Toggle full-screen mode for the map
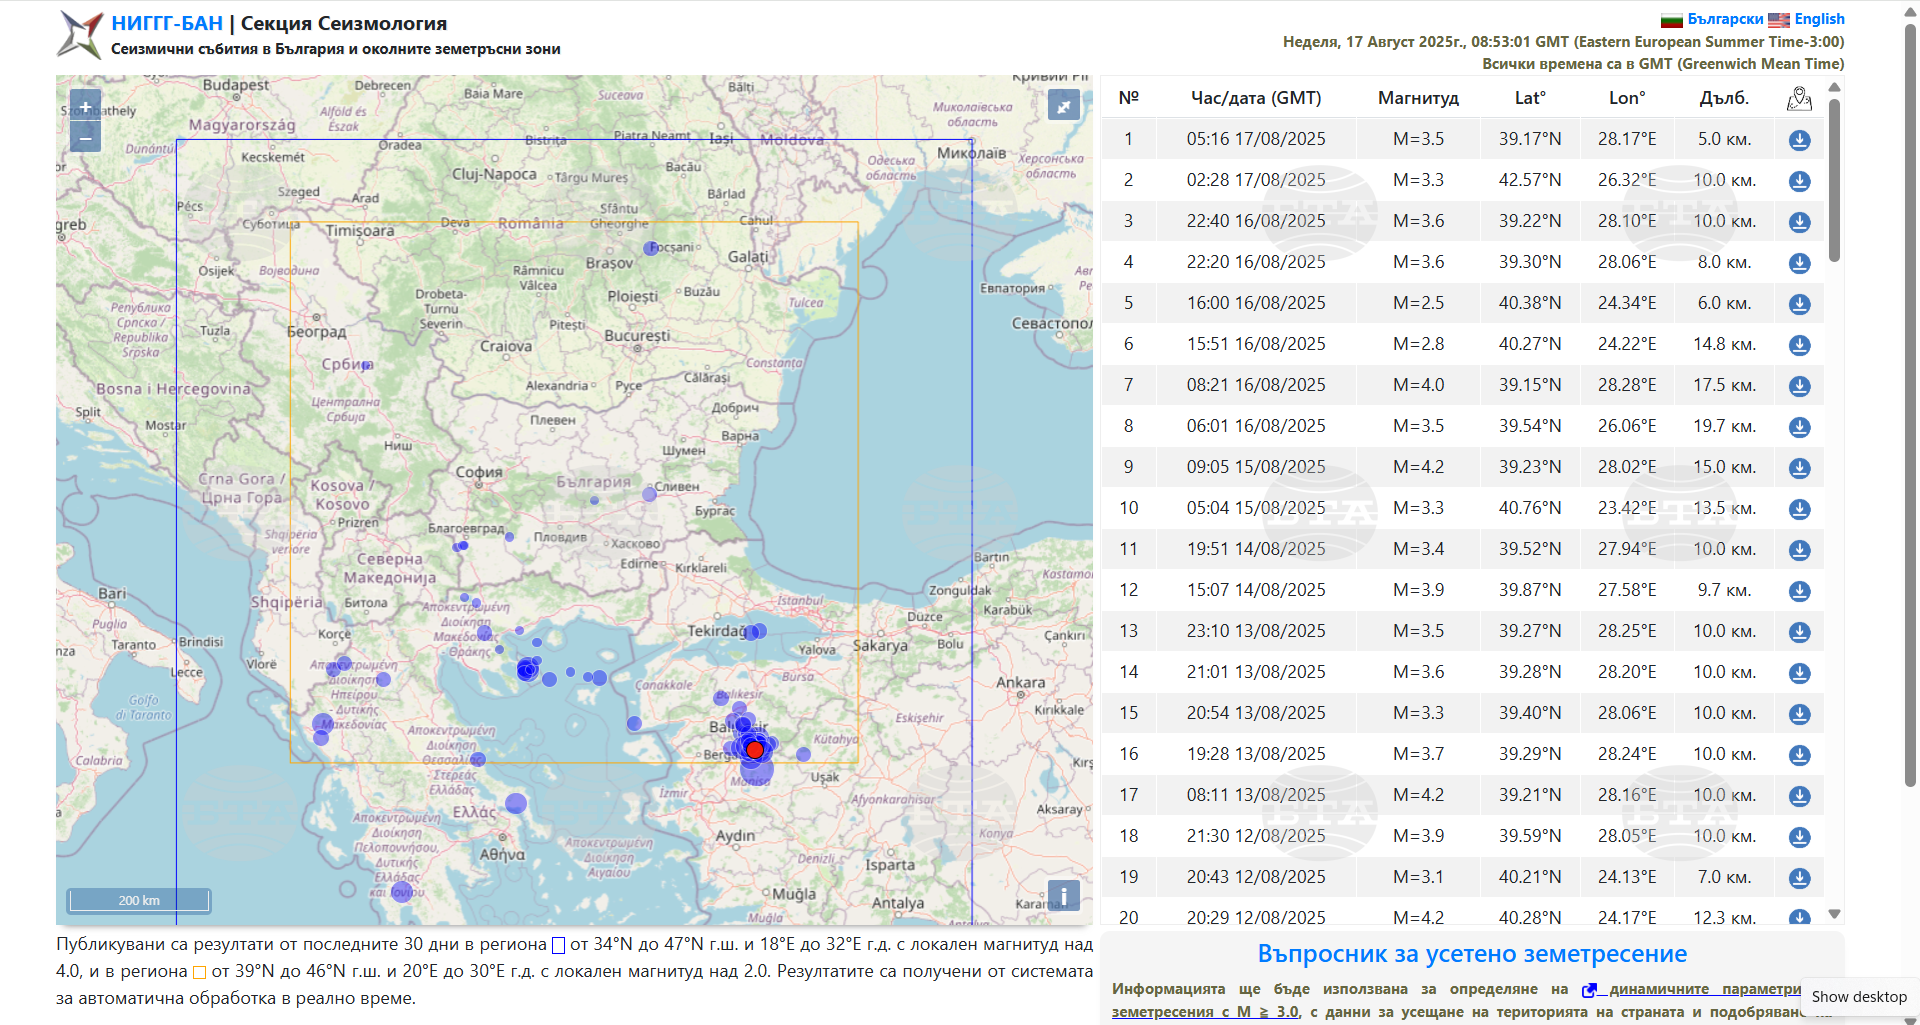 click(1063, 105)
